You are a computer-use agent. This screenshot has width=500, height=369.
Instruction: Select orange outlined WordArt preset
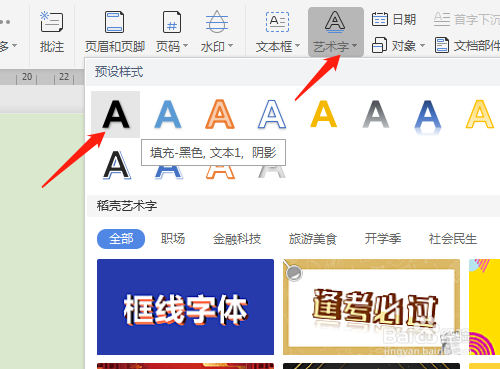coord(220,114)
